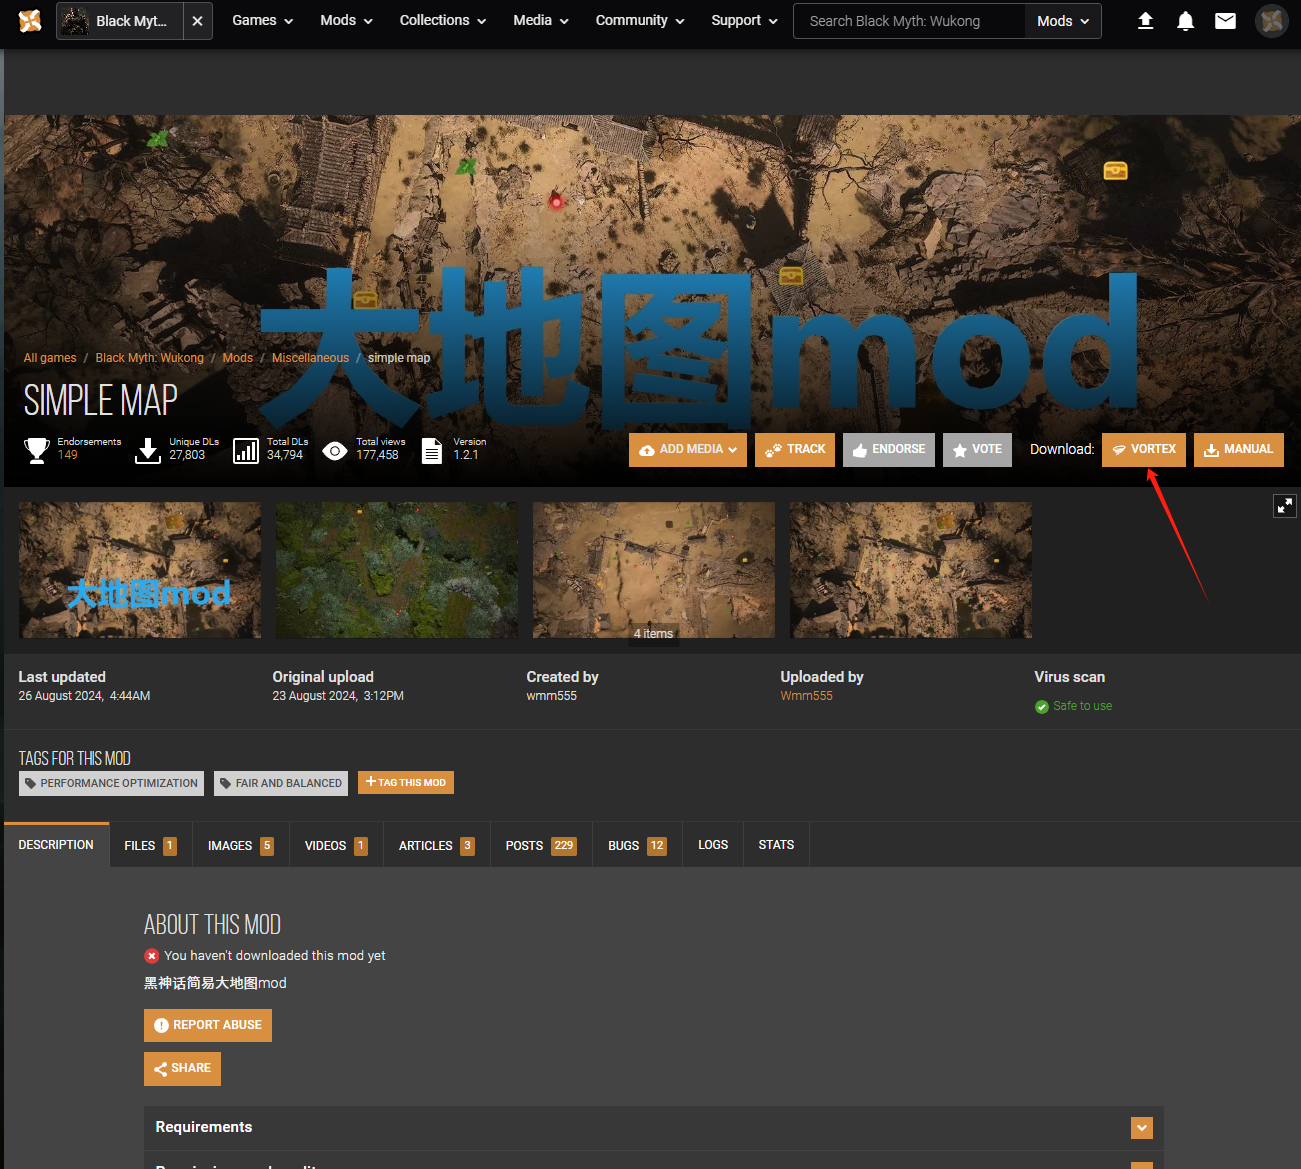Click the endorsements trophy icon
Image resolution: width=1301 pixels, height=1169 pixels.
[x=37, y=451]
